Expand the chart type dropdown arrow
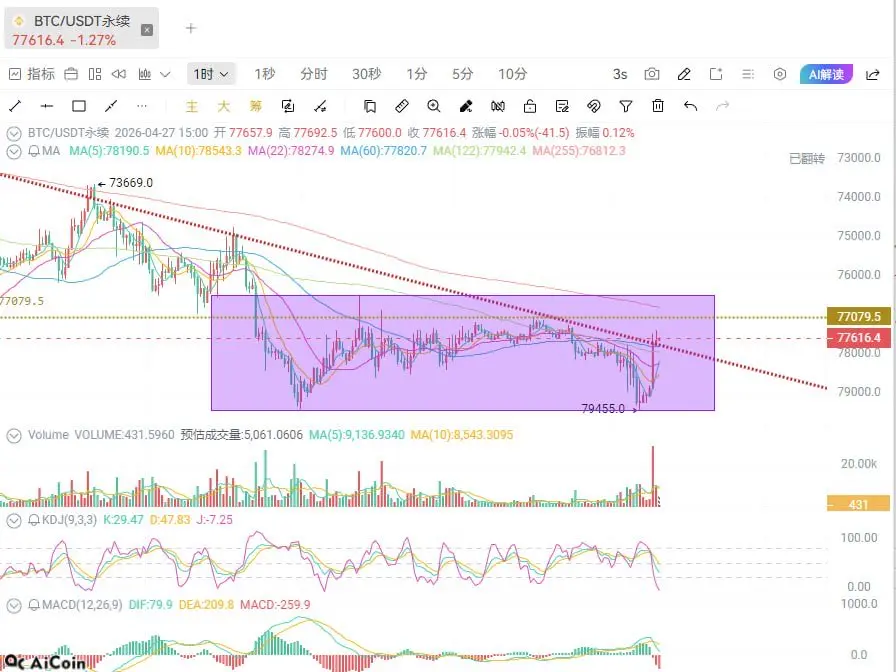The width and height of the screenshot is (896, 672). coord(165,74)
